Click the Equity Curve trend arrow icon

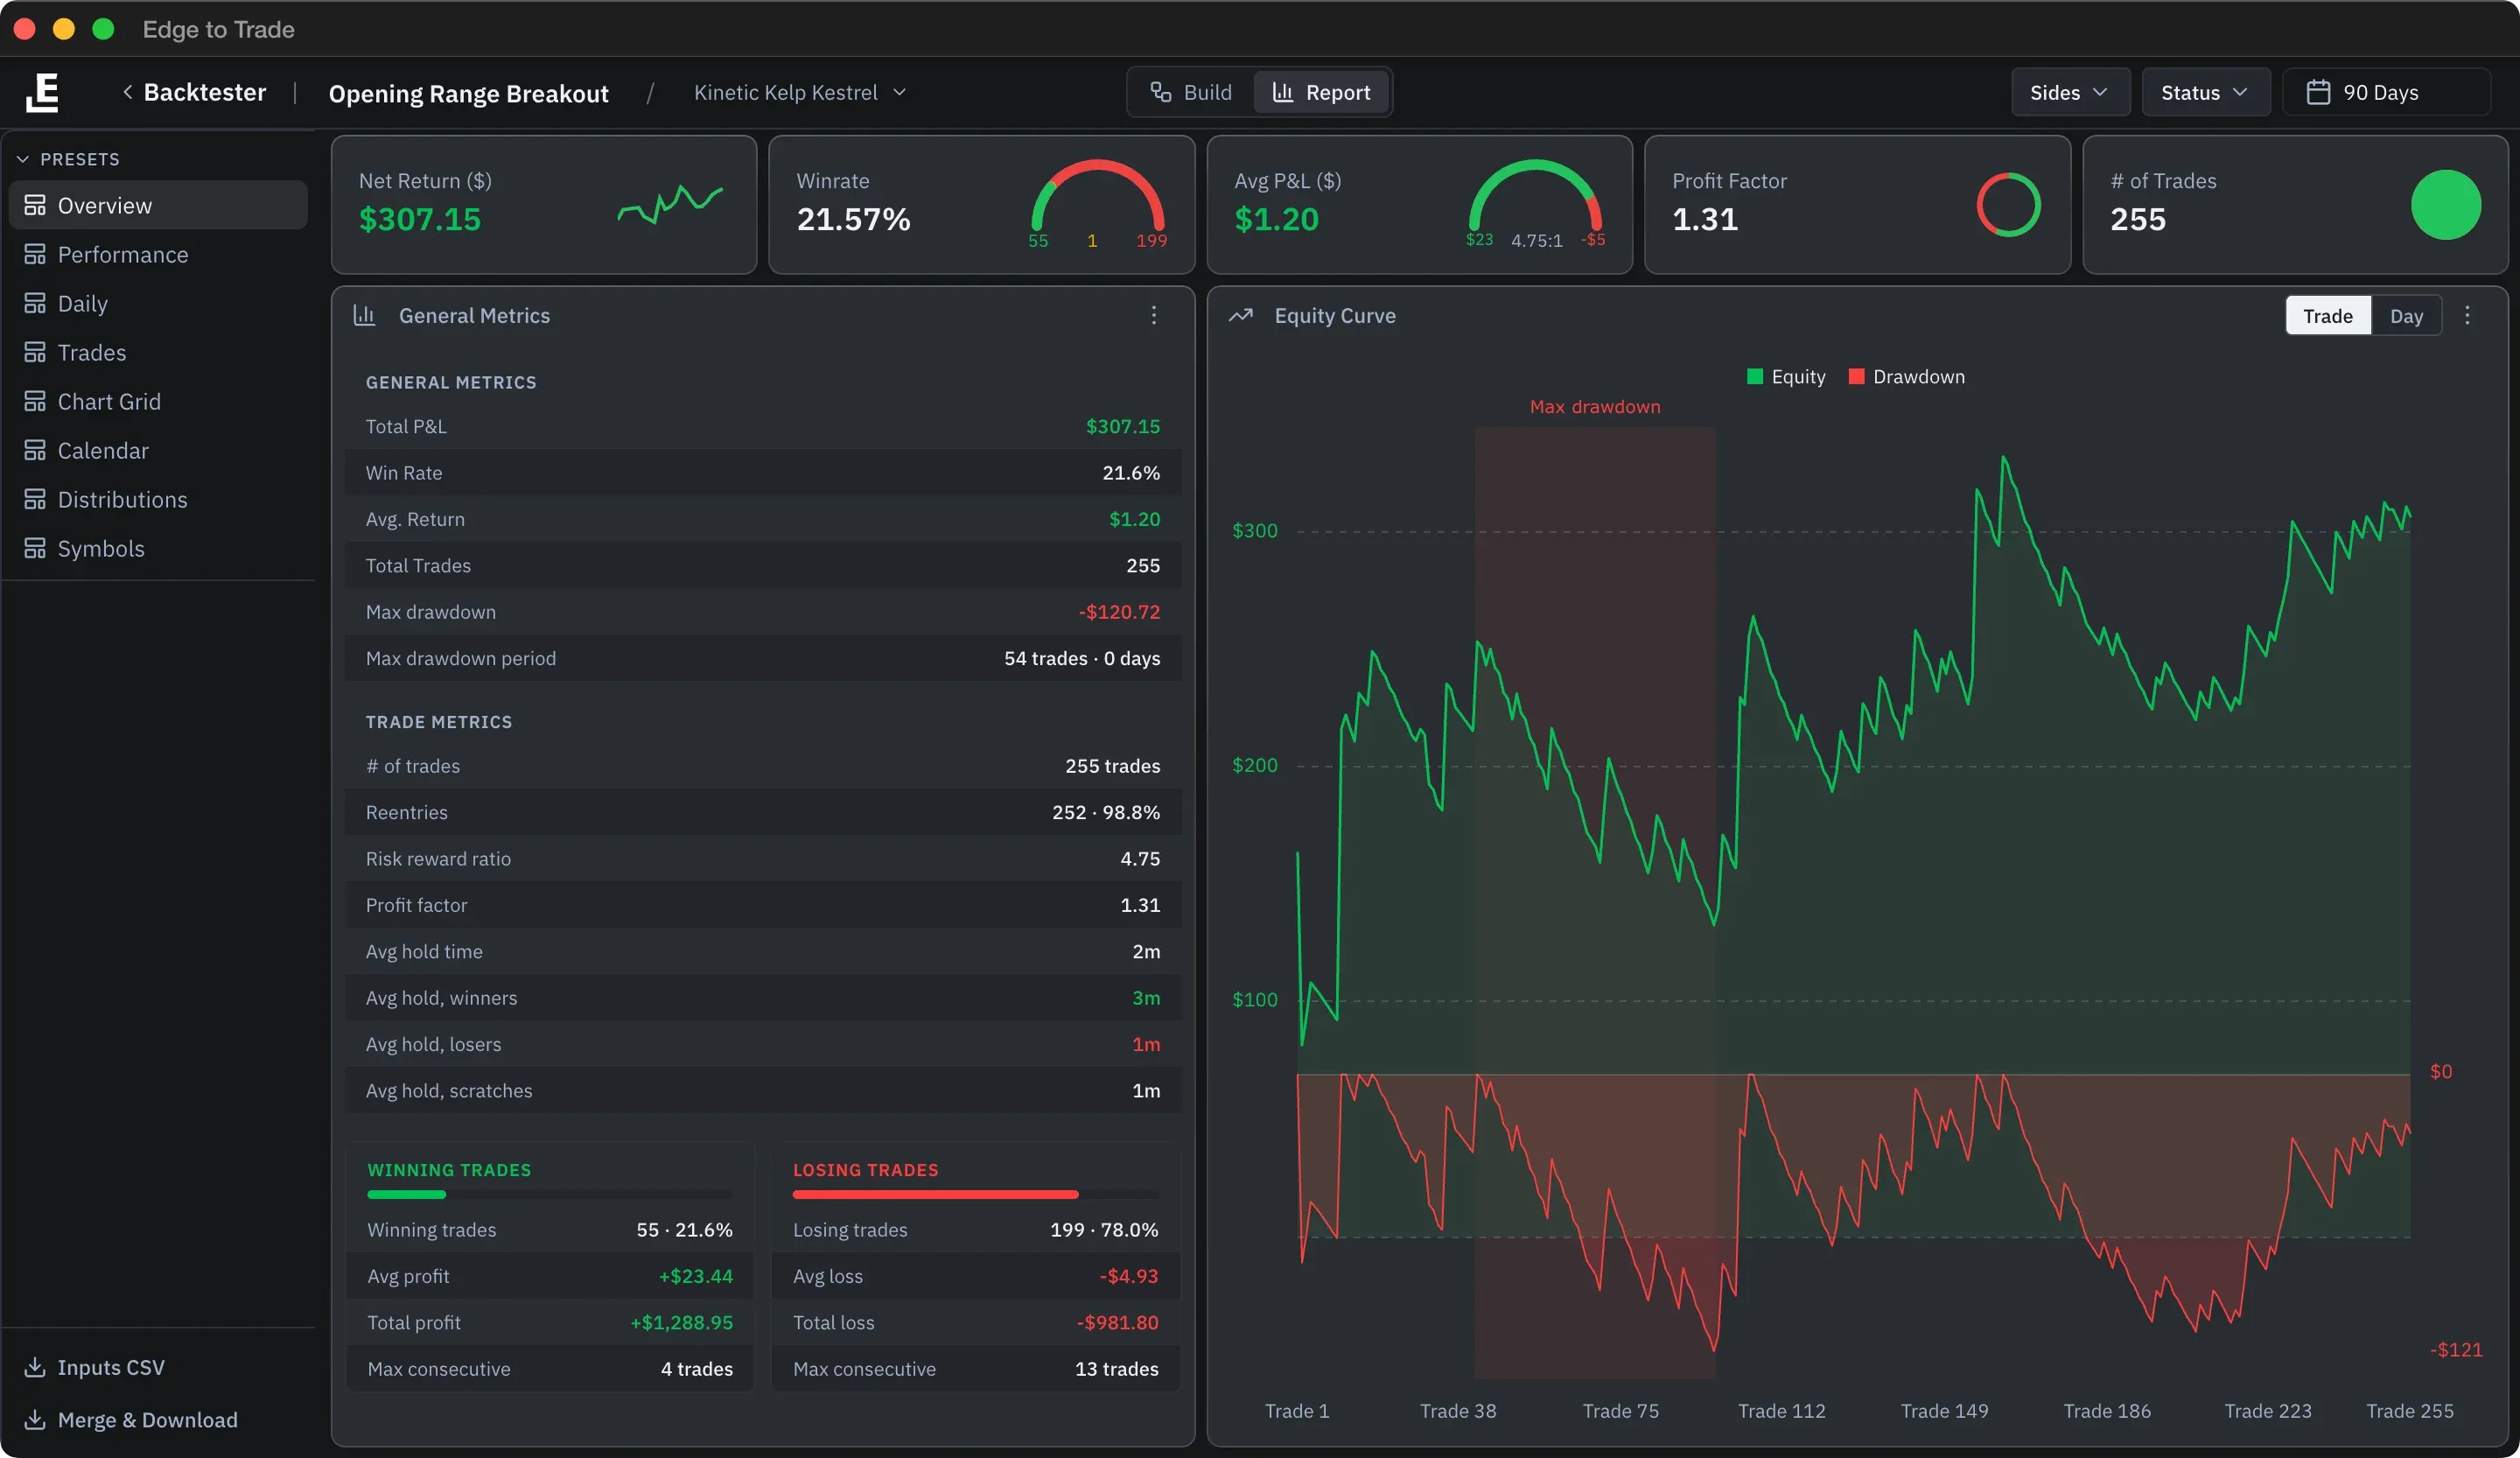pyautogui.click(x=1241, y=315)
